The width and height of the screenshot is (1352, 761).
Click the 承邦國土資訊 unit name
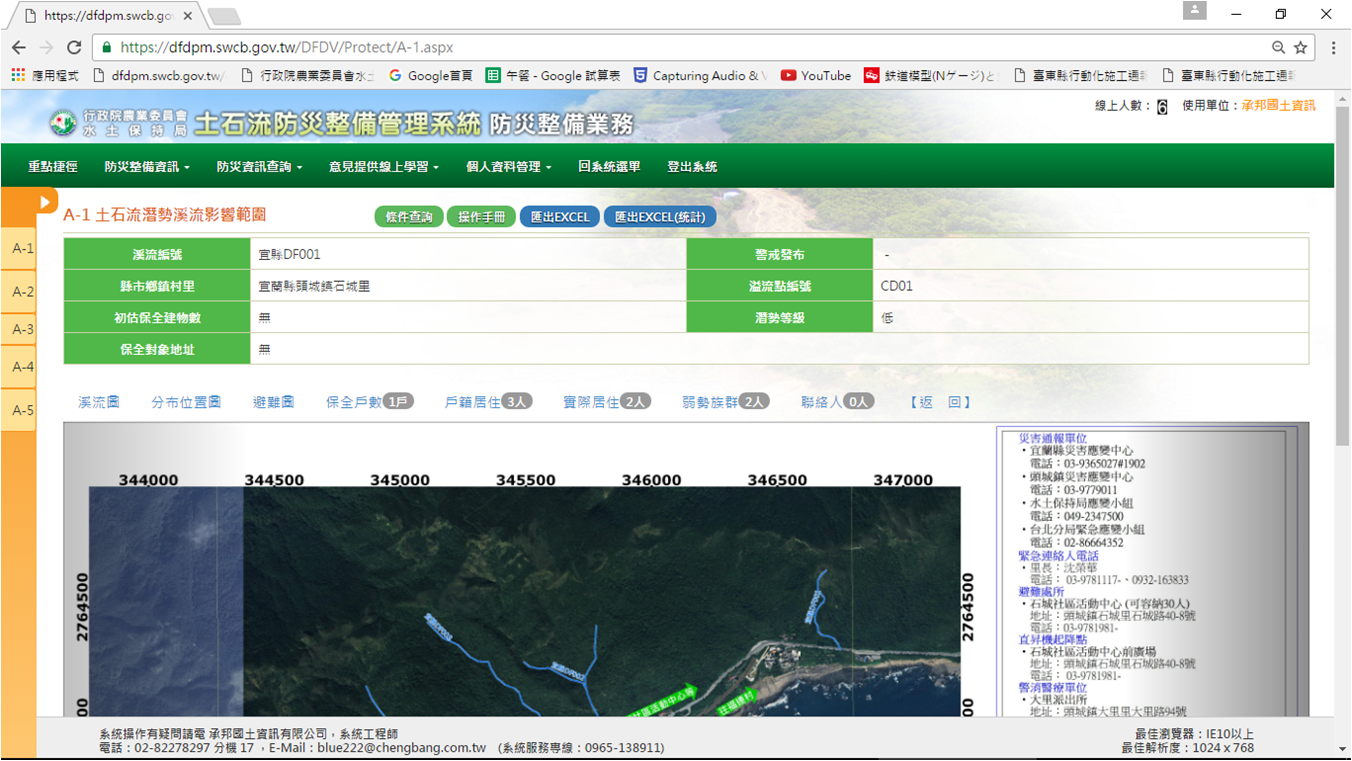1278,106
